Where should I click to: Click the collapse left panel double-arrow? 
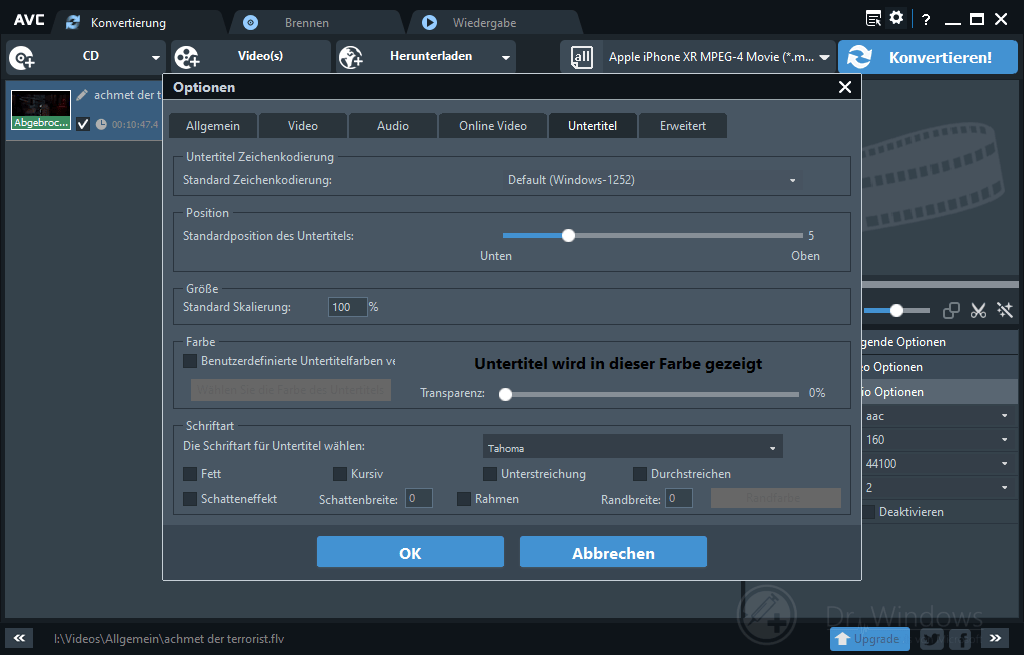click(x=19, y=638)
